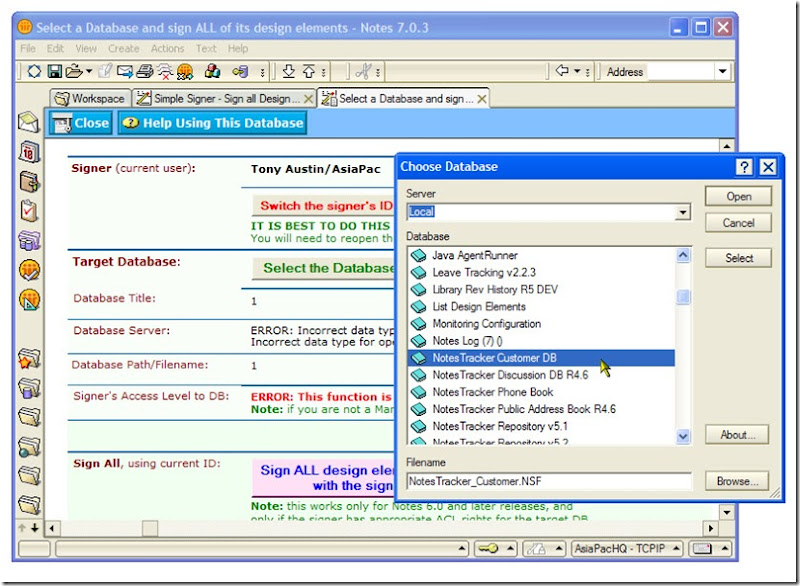The image size is (800, 586).
Task: Click Help Using This Database button
Action: [x=212, y=123]
